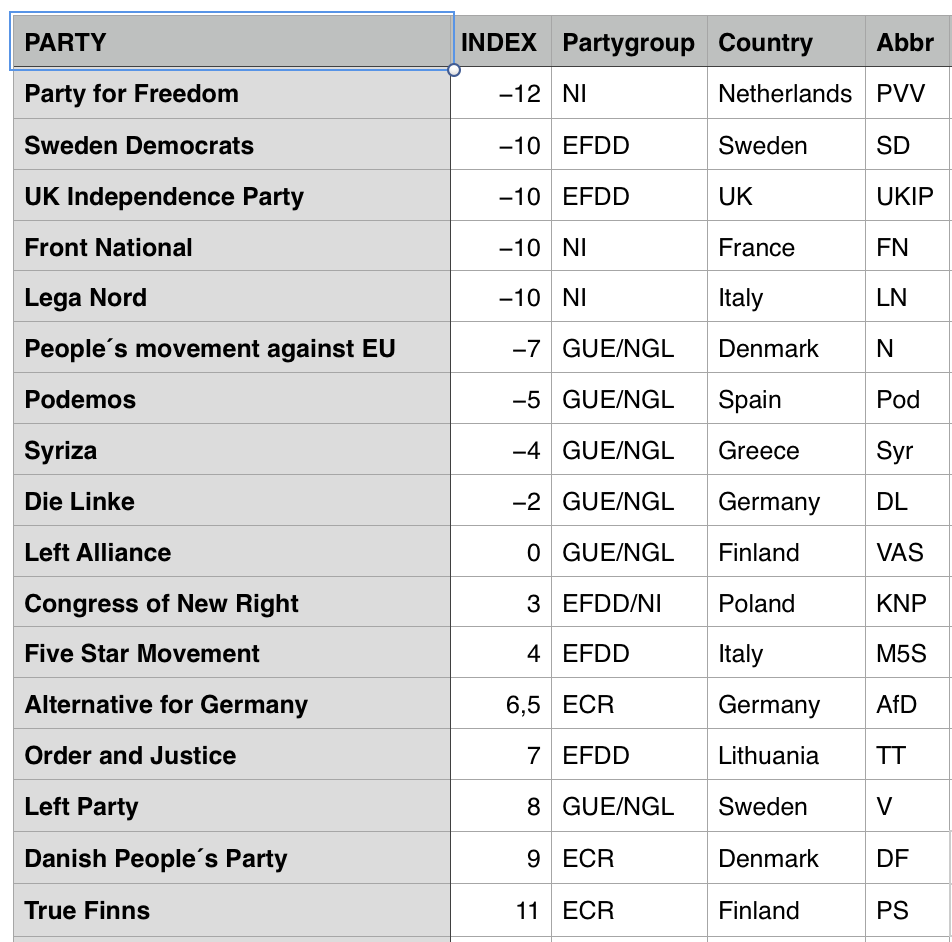Click the Front National party cell

231,247
